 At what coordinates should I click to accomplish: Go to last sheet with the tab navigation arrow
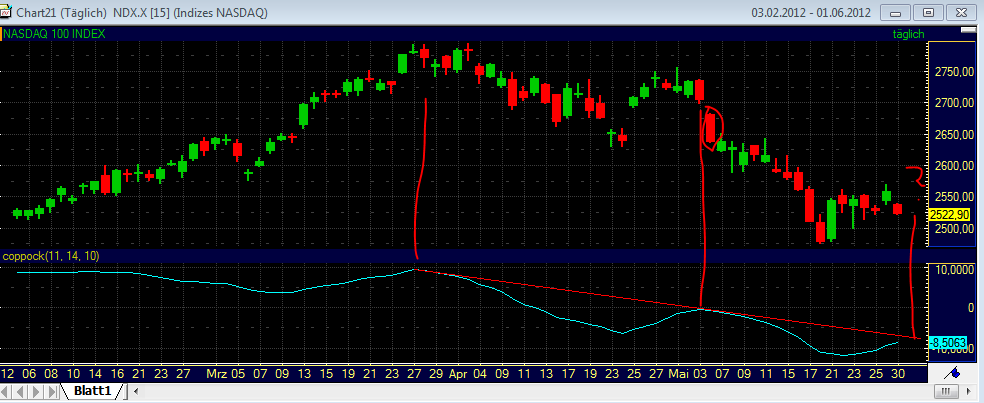[51, 392]
